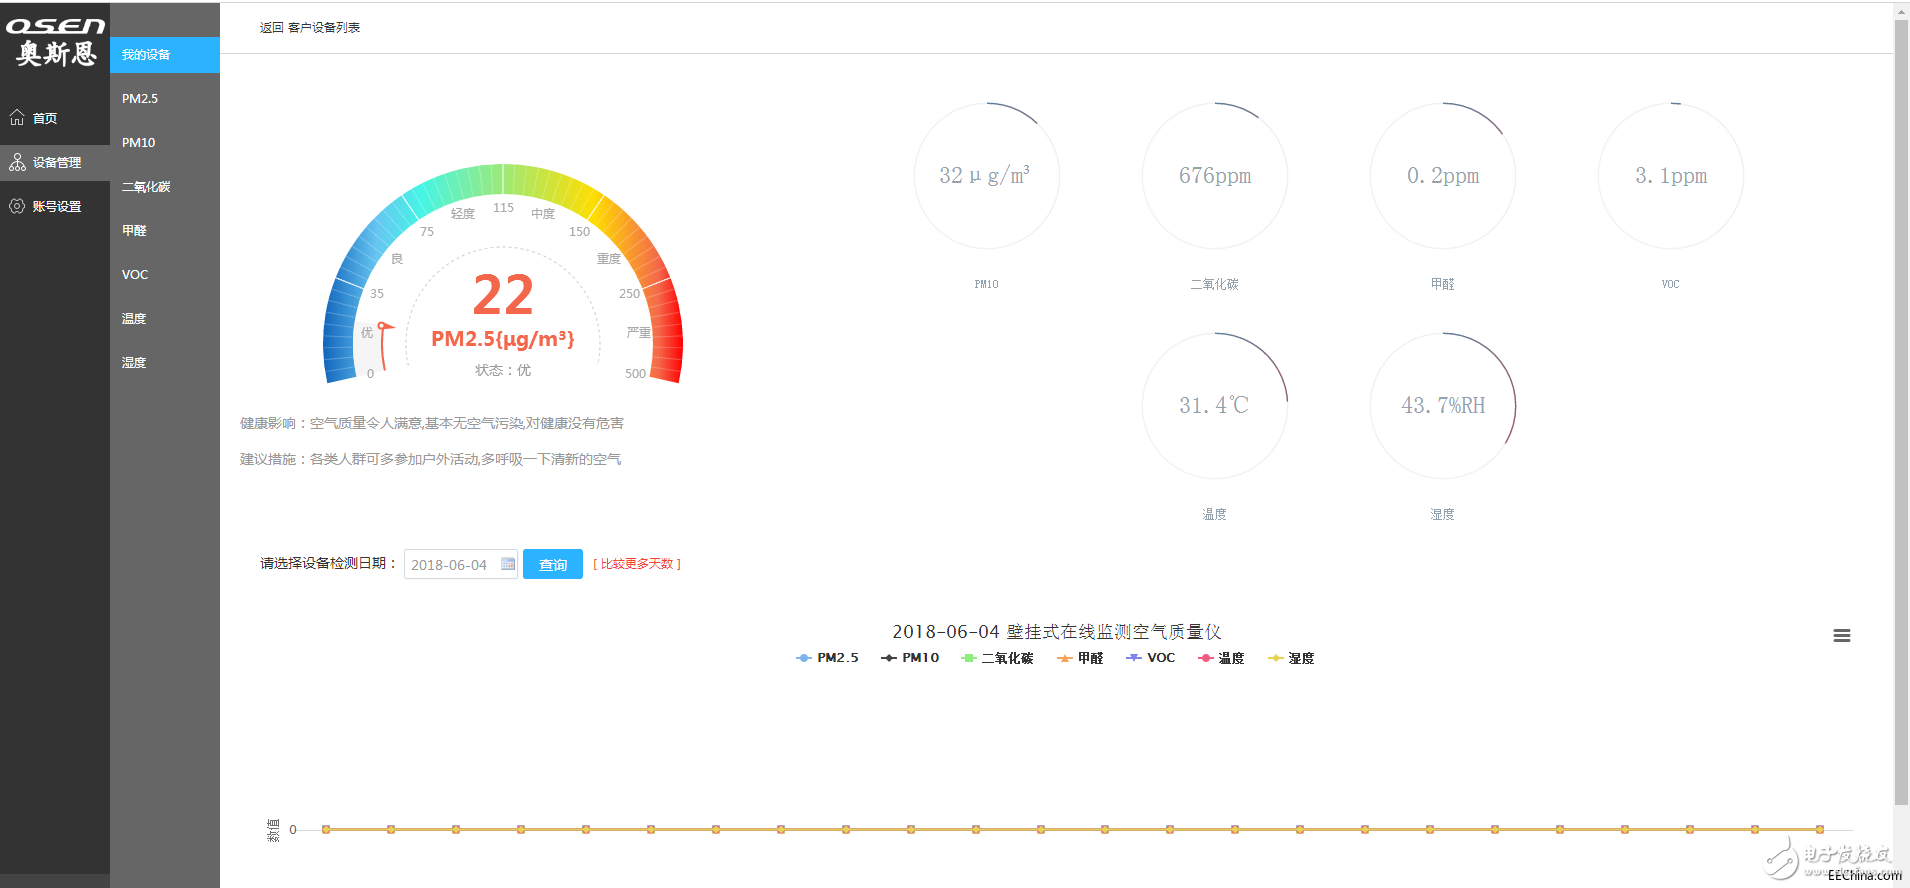Toggle PM2.5 series in chart legend
Image resolution: width=1910 pixels, height=888 pixels.
click(x=827, y=658)
